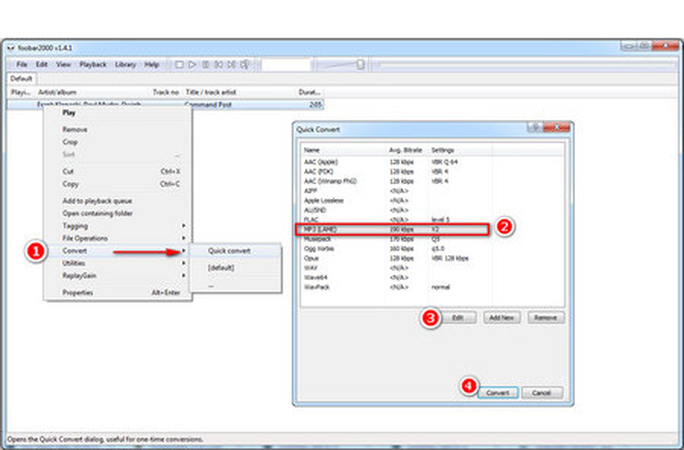Select [default] in the Convert submenu
The image size is (684, 450).
[x=236, y=268]
